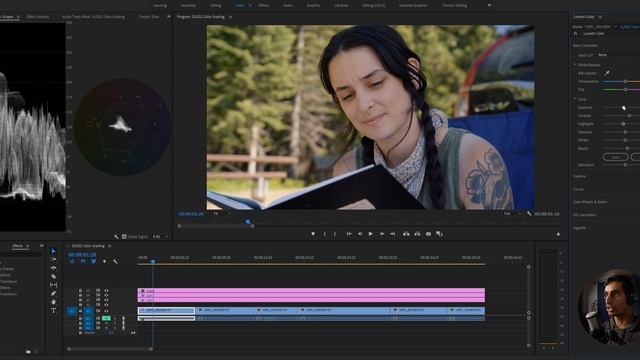
Task: Select the Ripple Edit tool
Action: point(53,268)
